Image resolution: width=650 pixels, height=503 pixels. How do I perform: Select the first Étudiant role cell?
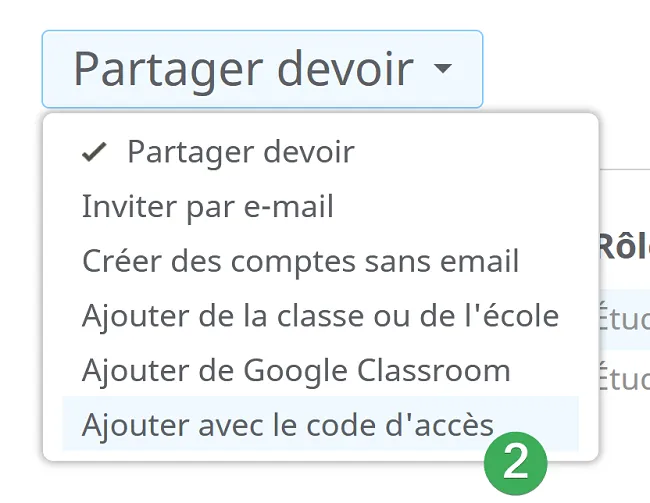click(624, 319)
